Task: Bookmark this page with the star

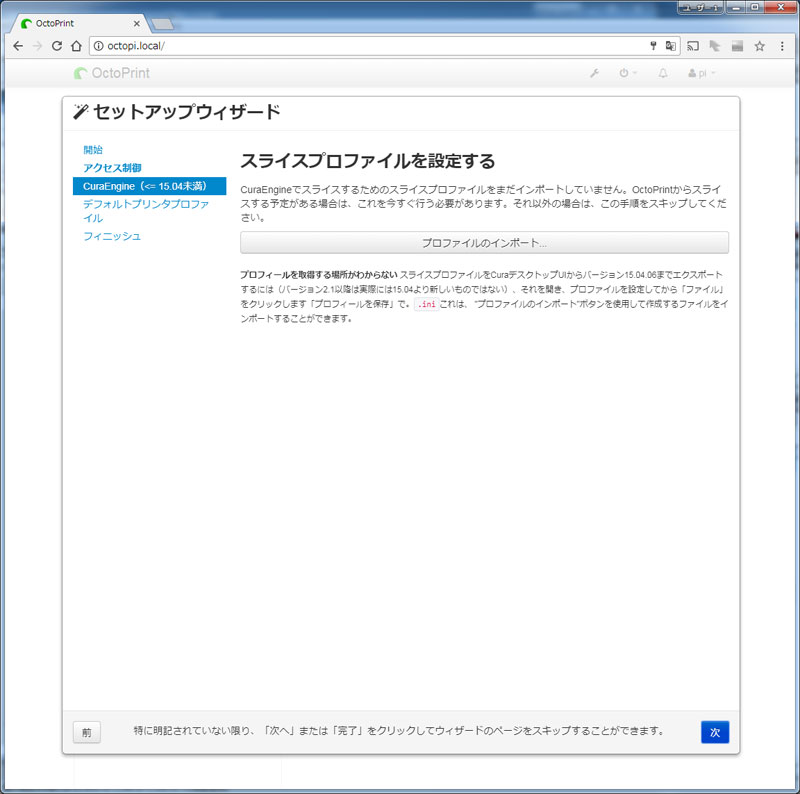Action: (x=760, y=46)
